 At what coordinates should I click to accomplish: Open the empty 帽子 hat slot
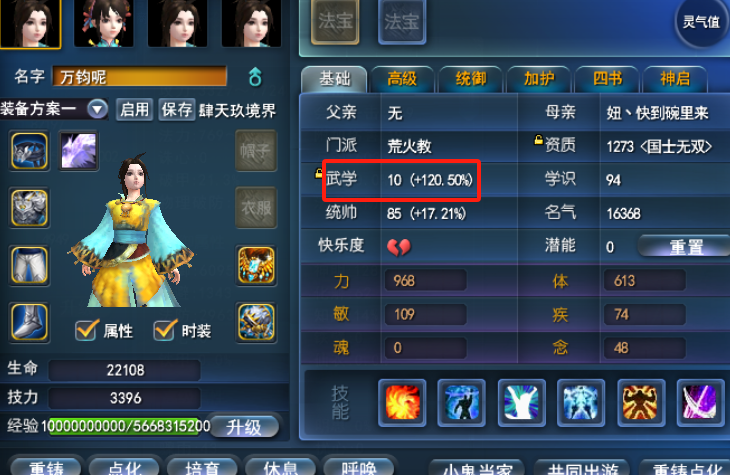point(256,150)
